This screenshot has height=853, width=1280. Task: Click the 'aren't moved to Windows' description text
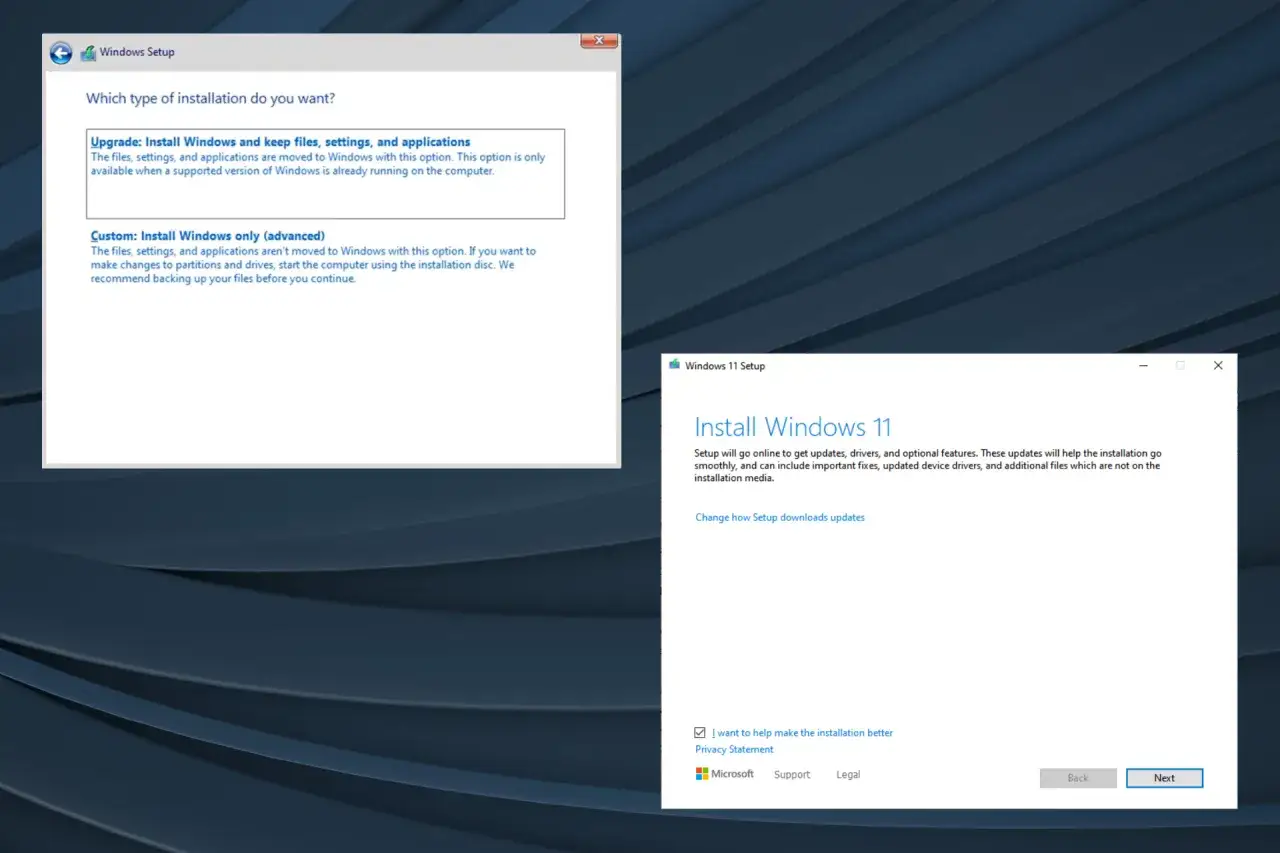point(313,265)
